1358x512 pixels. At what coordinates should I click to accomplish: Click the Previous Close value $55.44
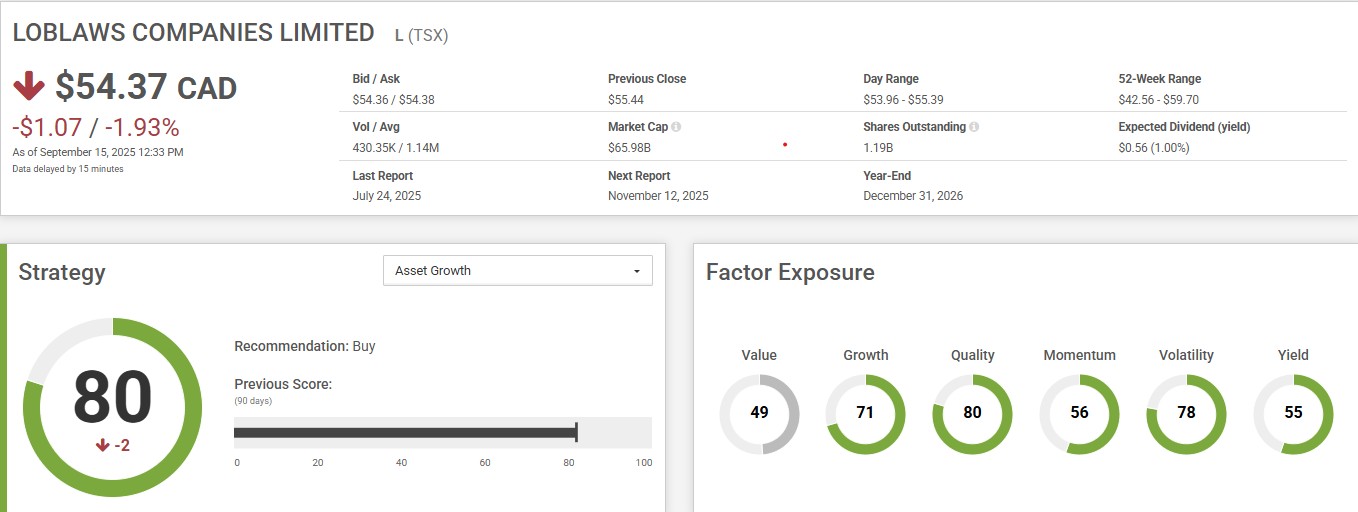626,100
